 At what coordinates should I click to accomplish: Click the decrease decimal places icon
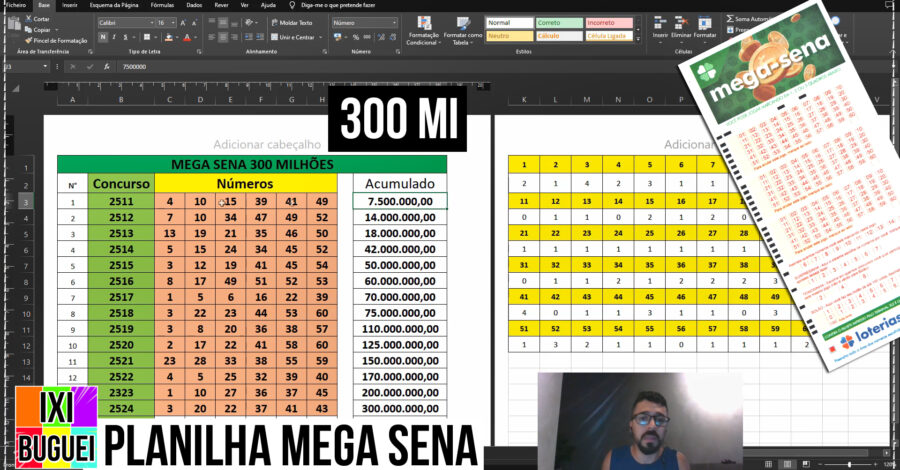tap(393, 37)
